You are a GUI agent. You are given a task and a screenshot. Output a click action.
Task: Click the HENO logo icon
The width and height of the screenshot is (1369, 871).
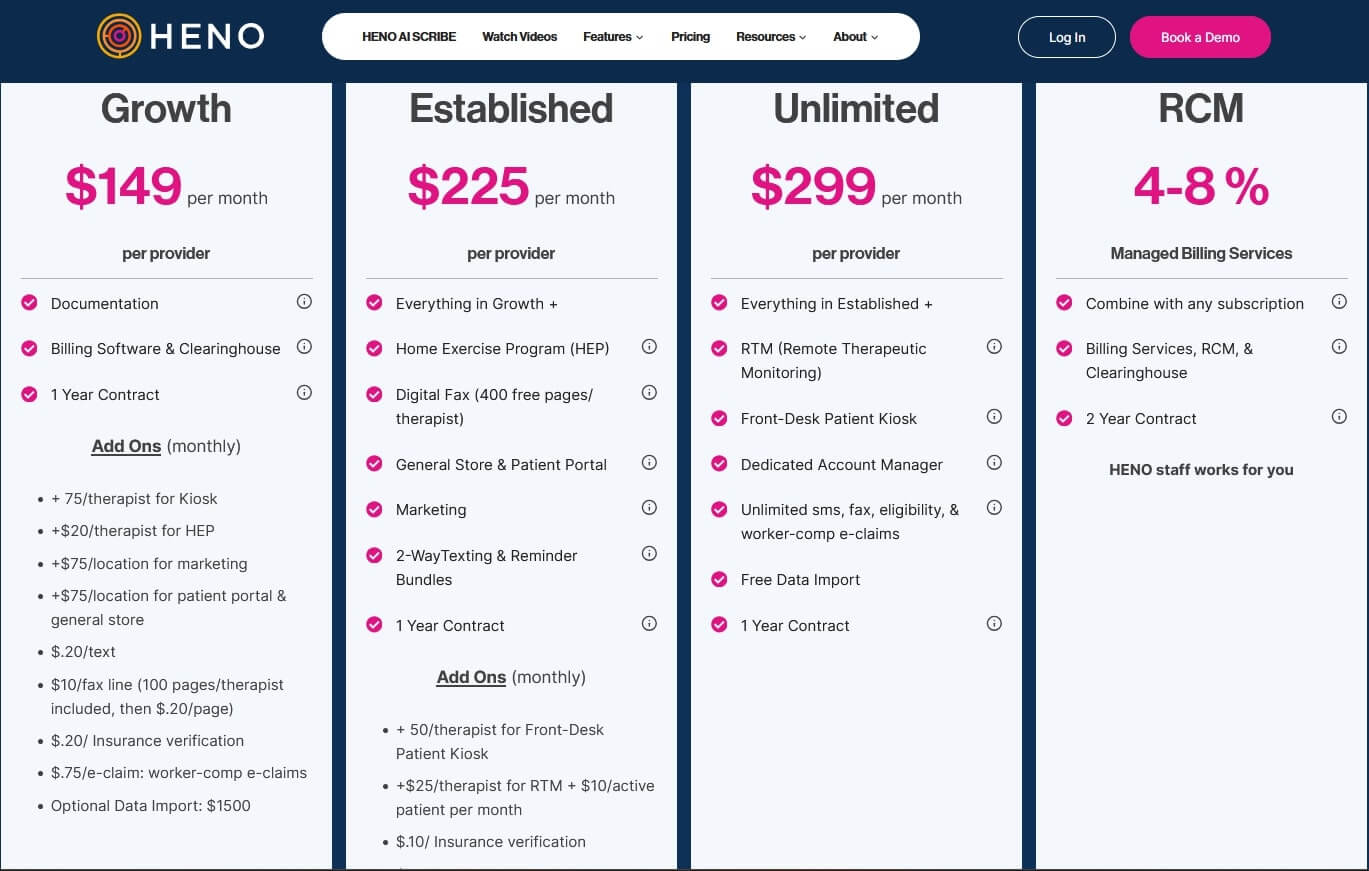click(119, 37)
